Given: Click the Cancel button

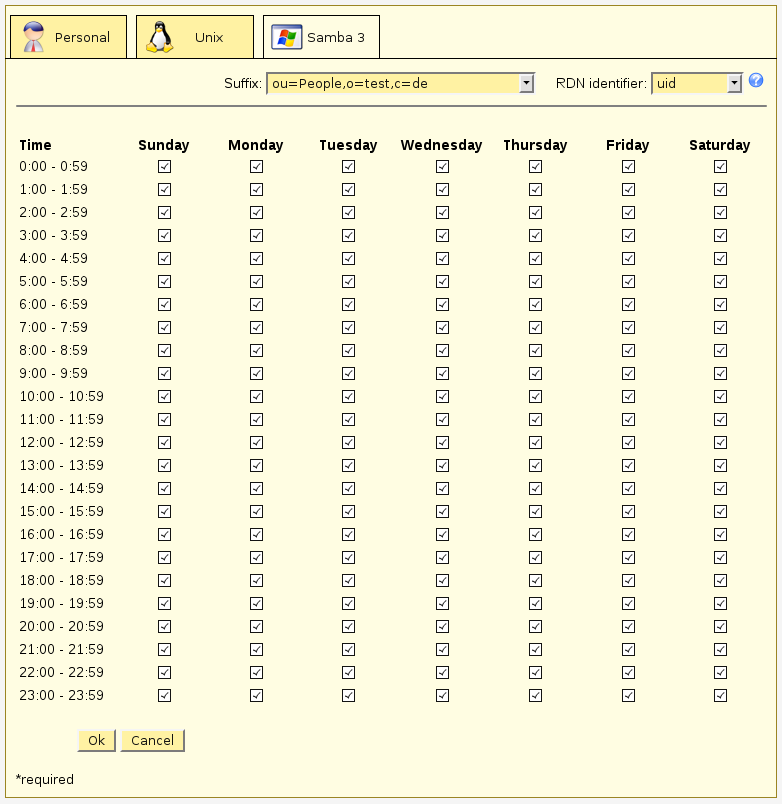Looking at the screenshot, I should click(x=152, y=741).
